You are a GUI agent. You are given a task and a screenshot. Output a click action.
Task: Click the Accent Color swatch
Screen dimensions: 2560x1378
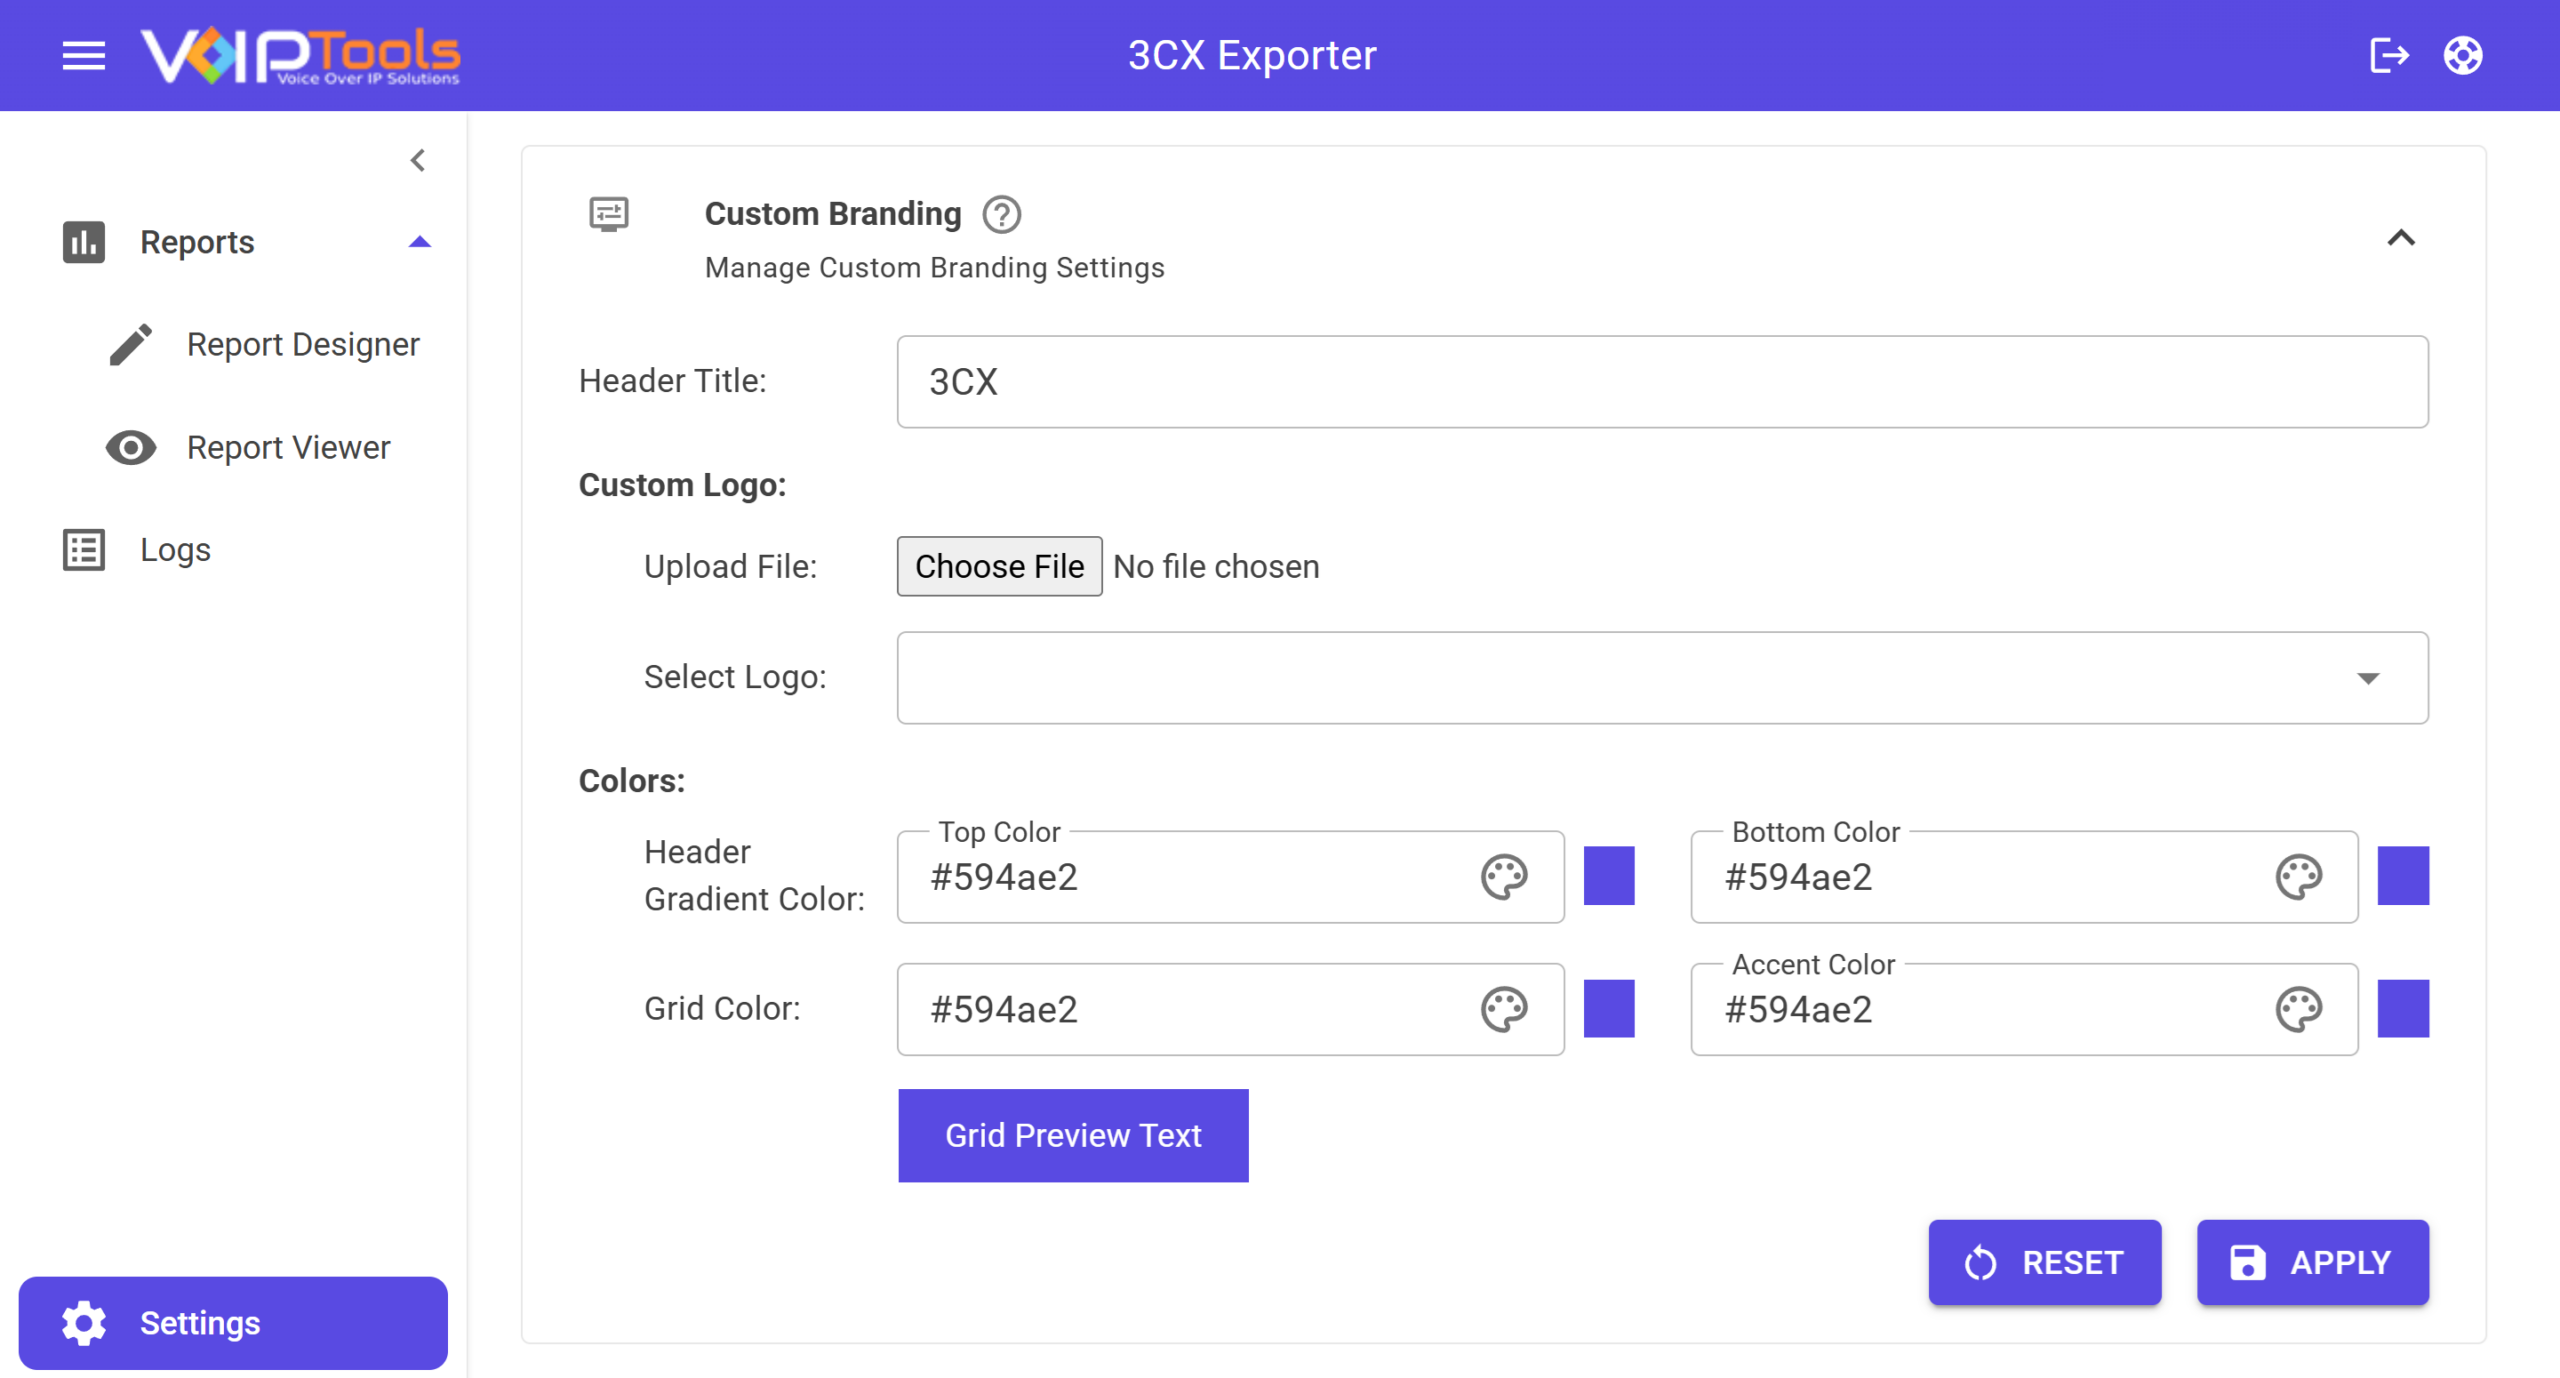point(2404,1009)
